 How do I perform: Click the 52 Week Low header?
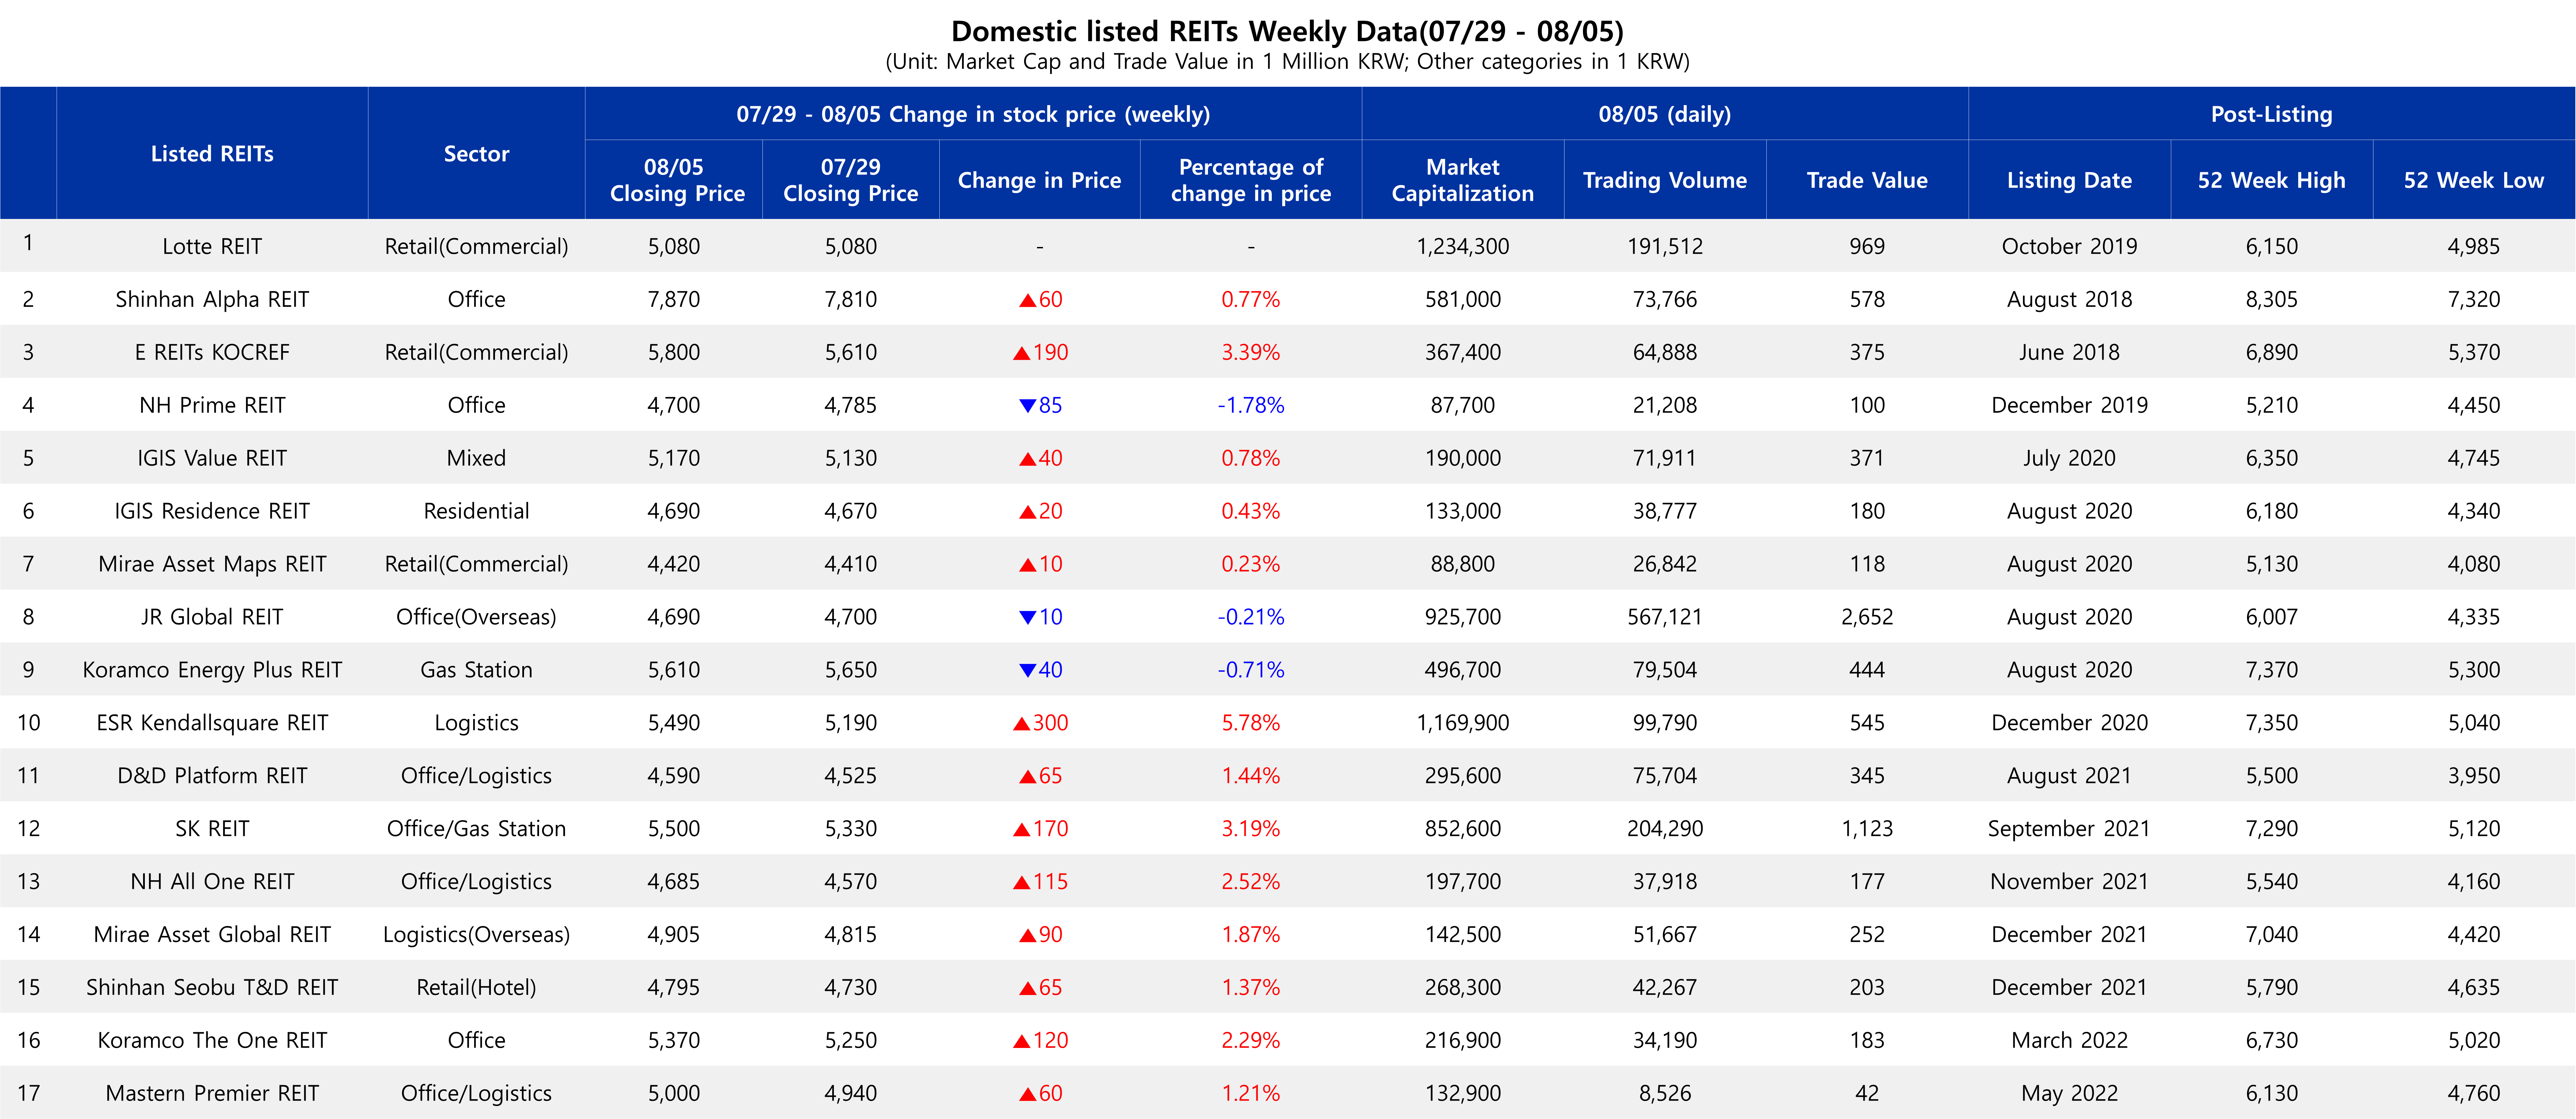point(2474,180)
